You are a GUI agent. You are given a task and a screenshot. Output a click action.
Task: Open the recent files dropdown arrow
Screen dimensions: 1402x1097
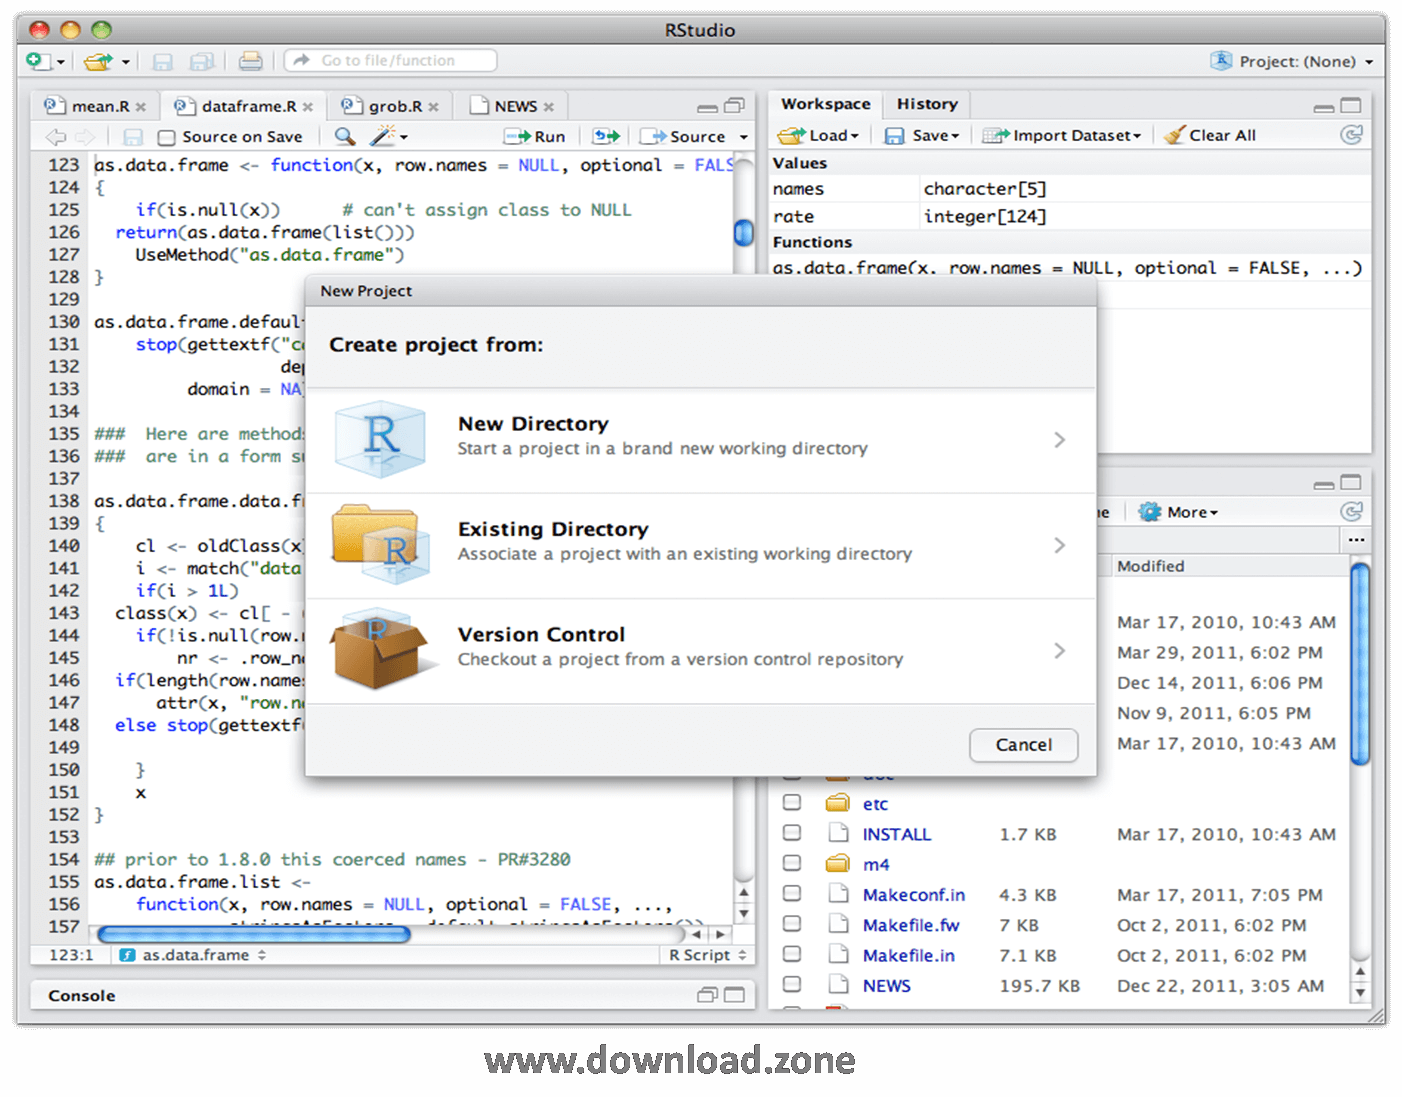click(x=126, y=62)
